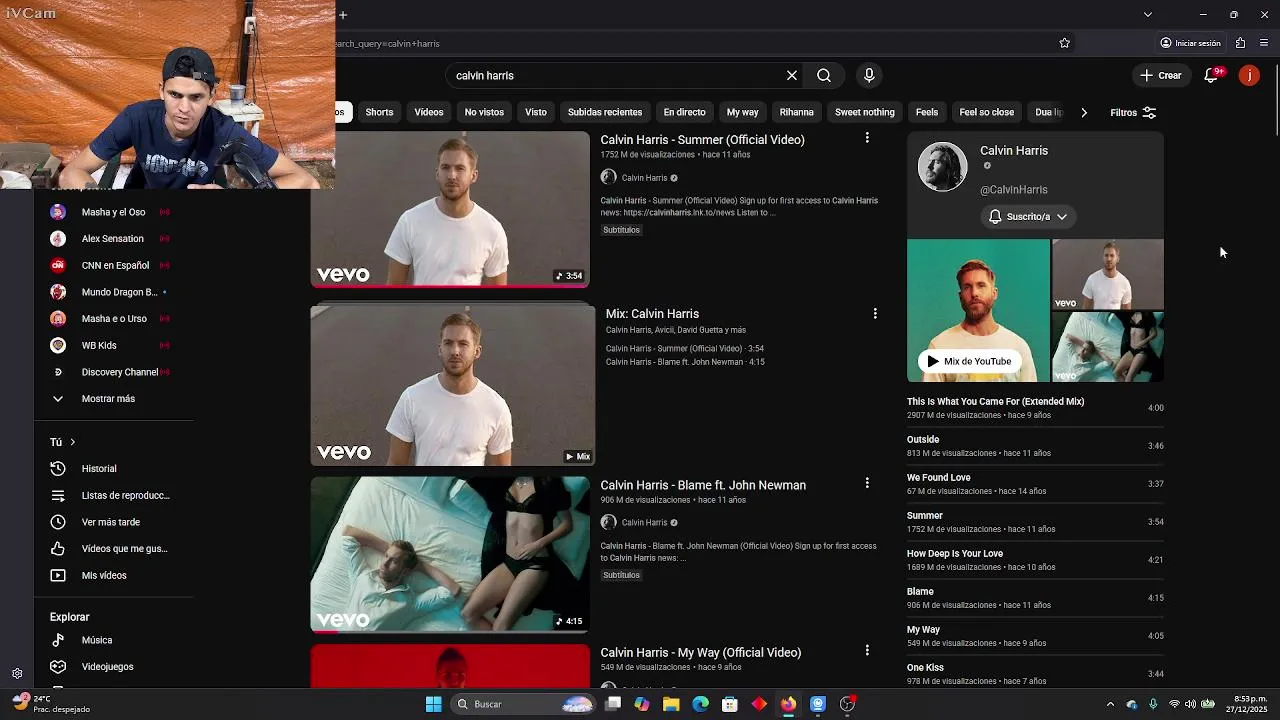
Task: Open File Explorer from the taskbar
Action: (x=671, y=704)
